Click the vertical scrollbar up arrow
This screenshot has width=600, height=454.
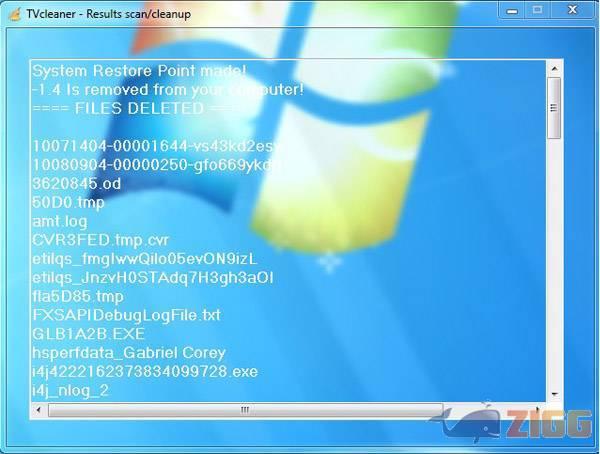pyautogui.click(x=554, y=69)
